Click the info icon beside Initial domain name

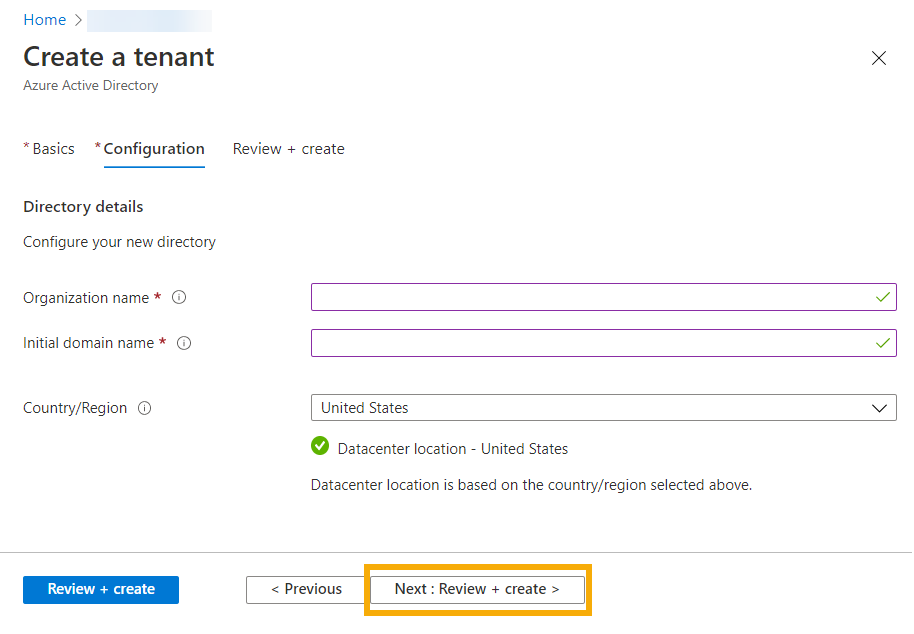click(x=183, y=343)
